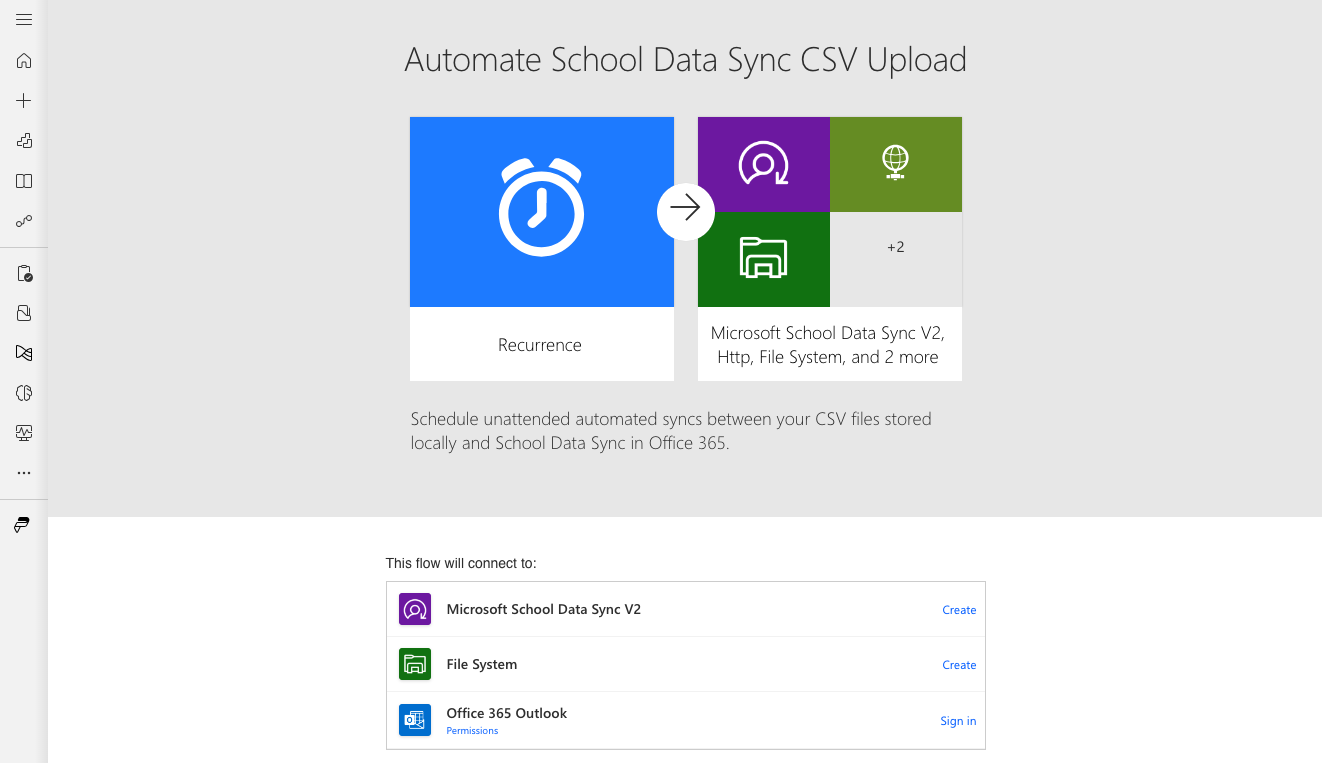
Task: Click the plus Create icon in sidebar
Action: [24, 100]
